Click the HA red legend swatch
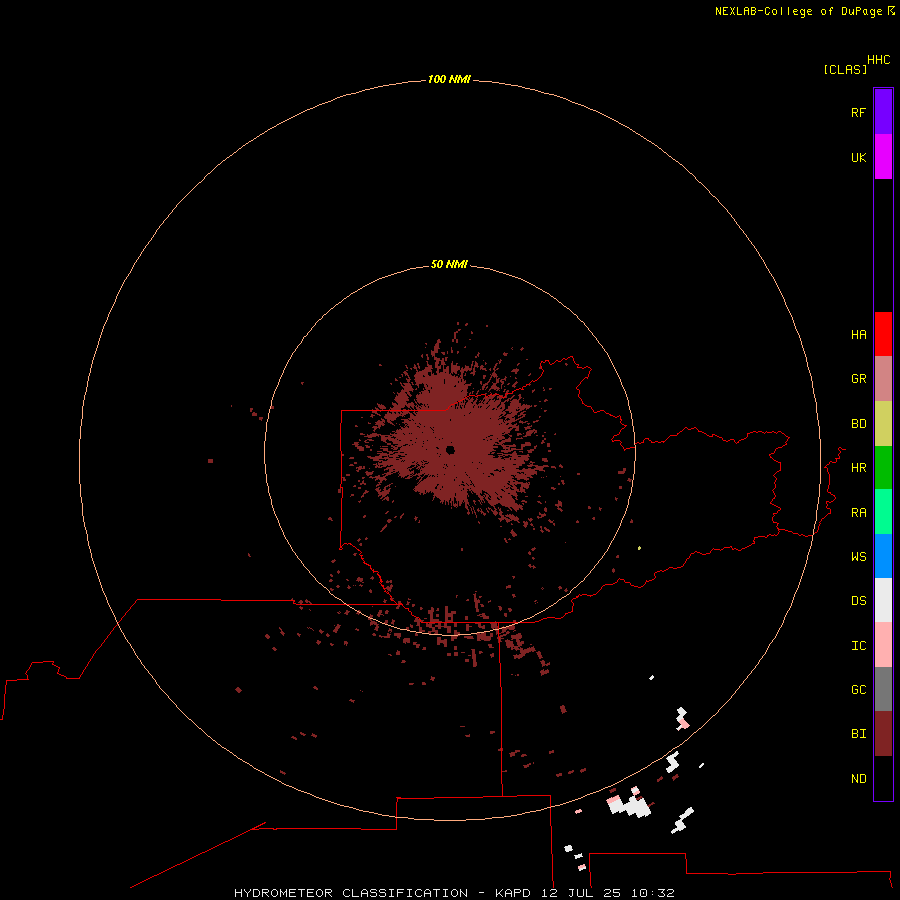Screen dimensions: 900x900 pos(883,334)
